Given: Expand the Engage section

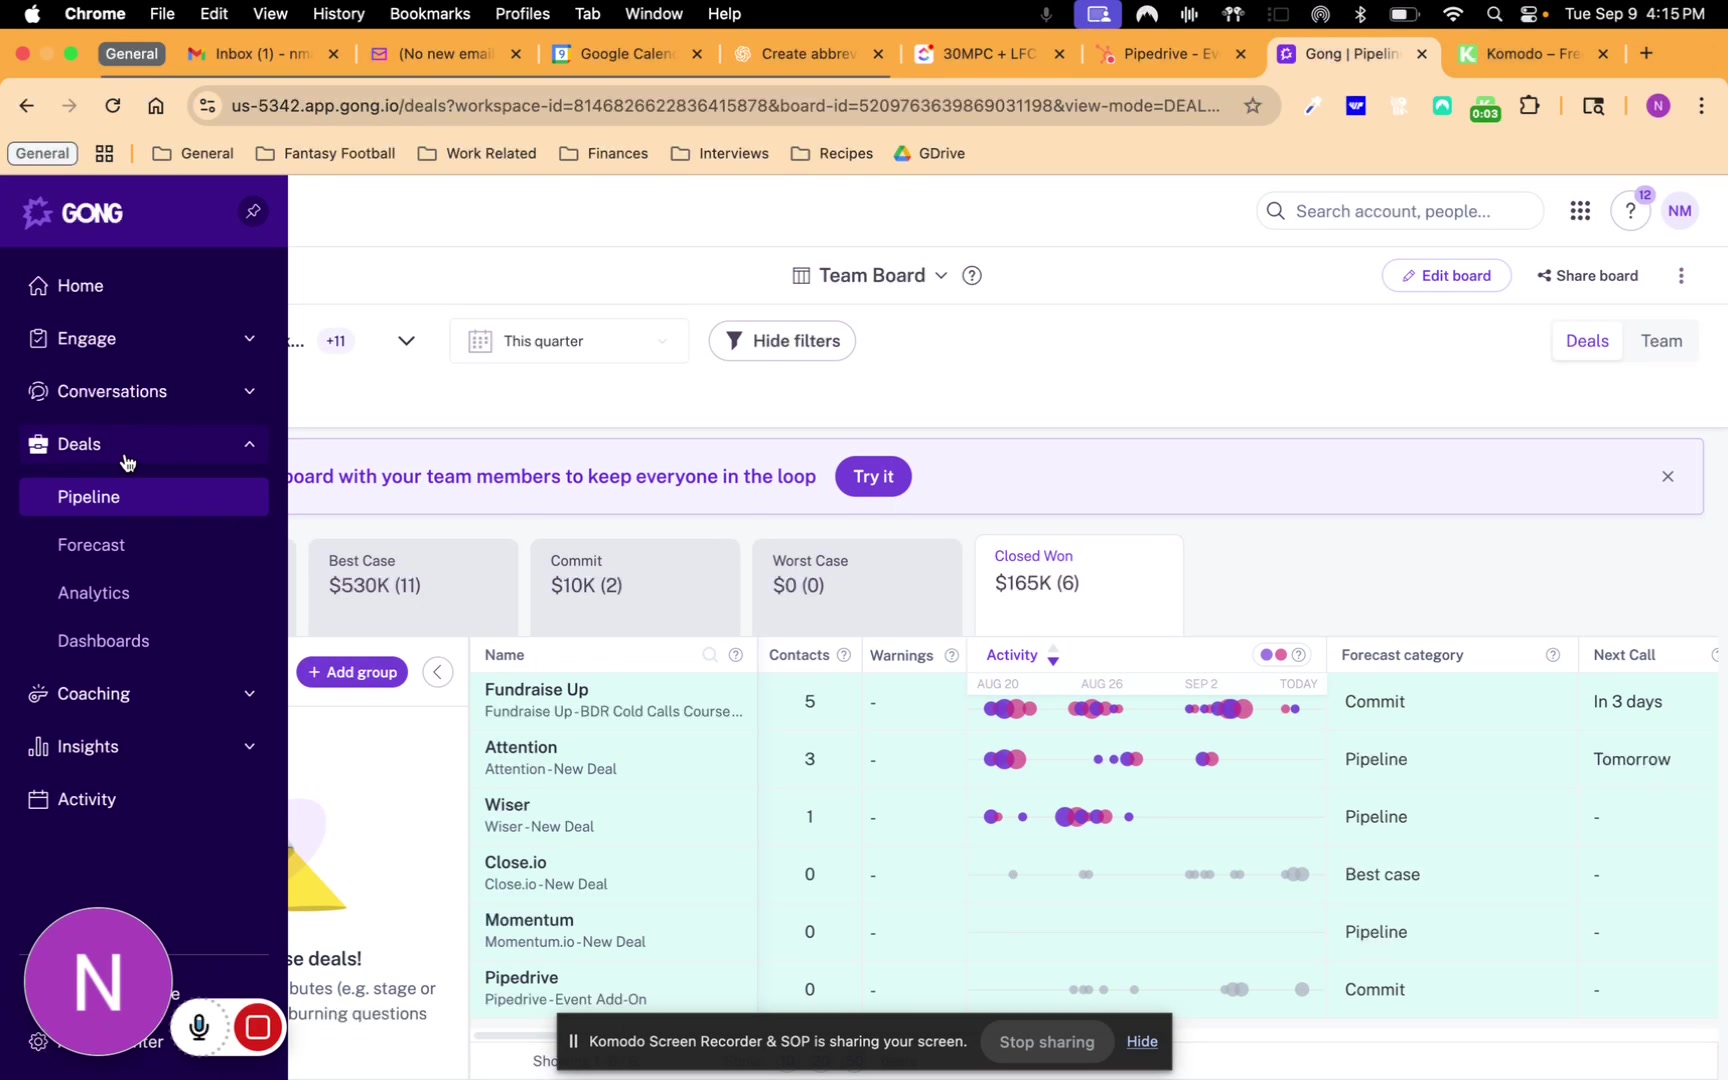Looking at the screenshot, I should click(x=143, y=339).
